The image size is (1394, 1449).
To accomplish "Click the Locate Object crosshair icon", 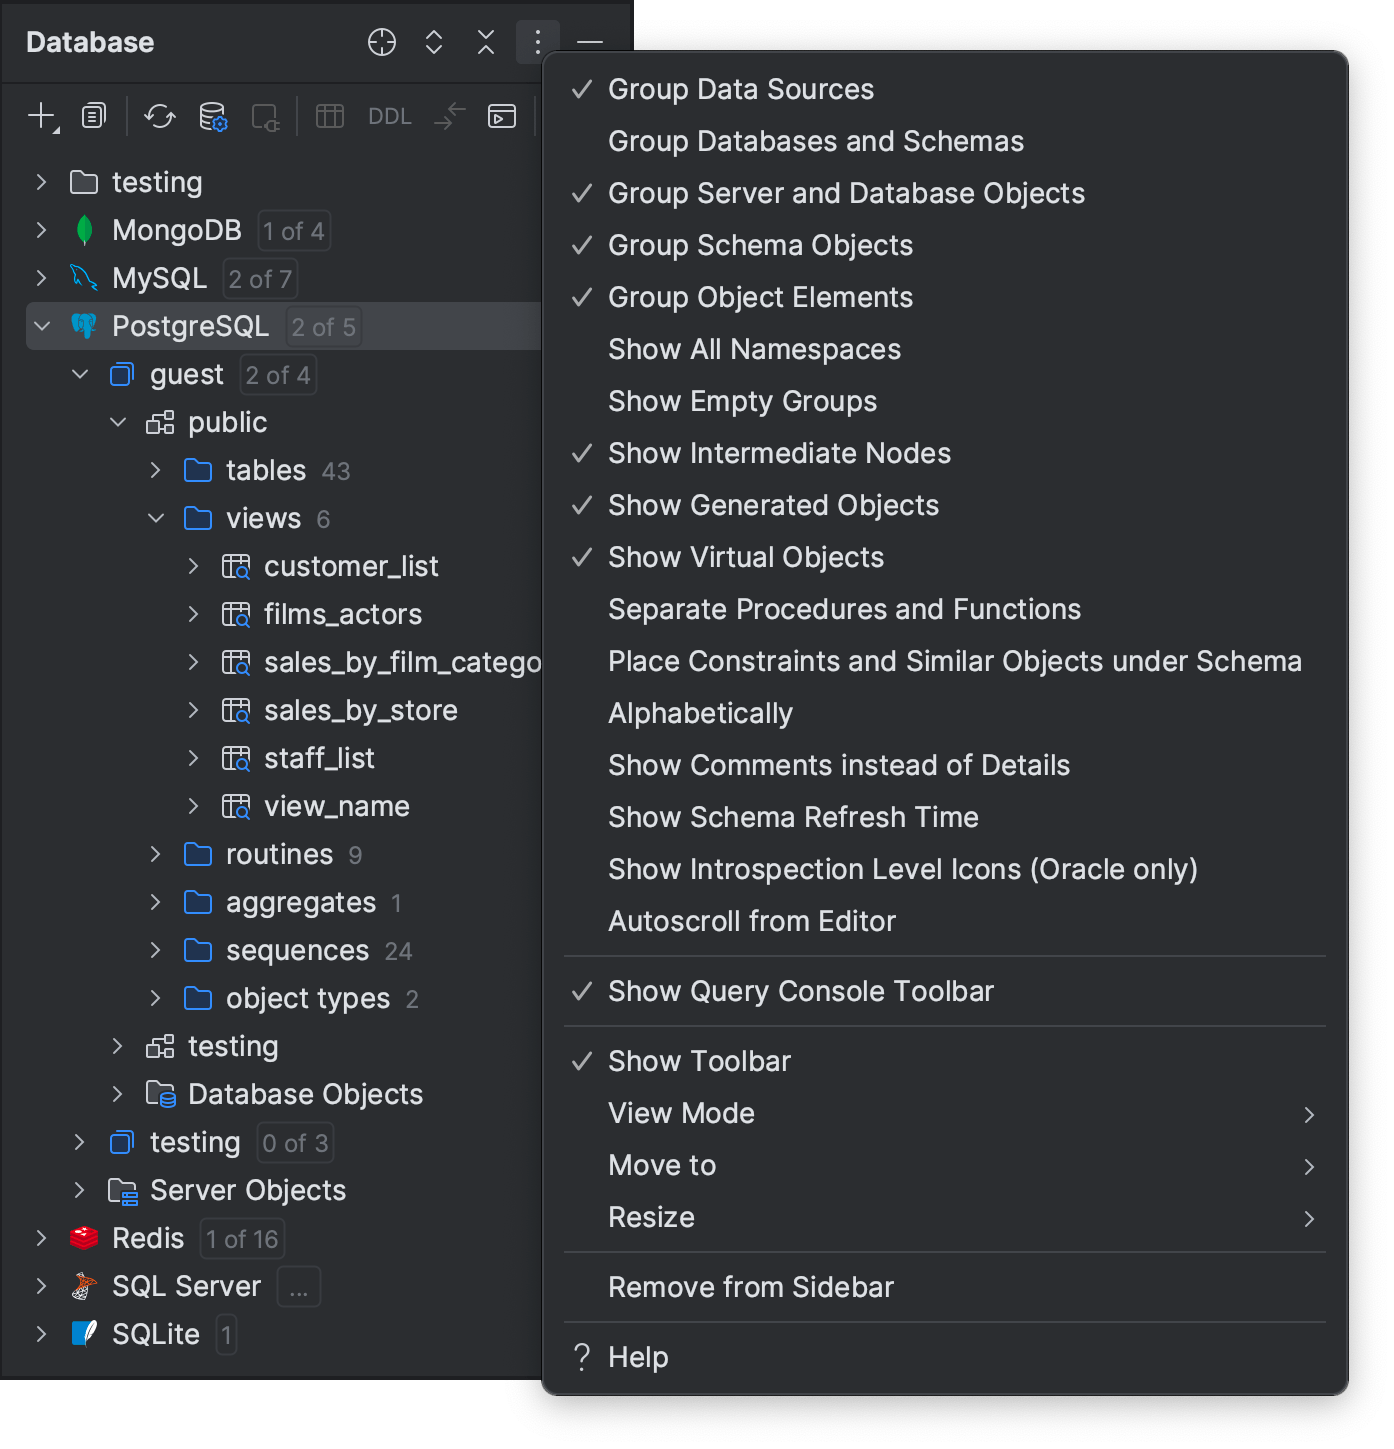I will click(x=381, y=43).
